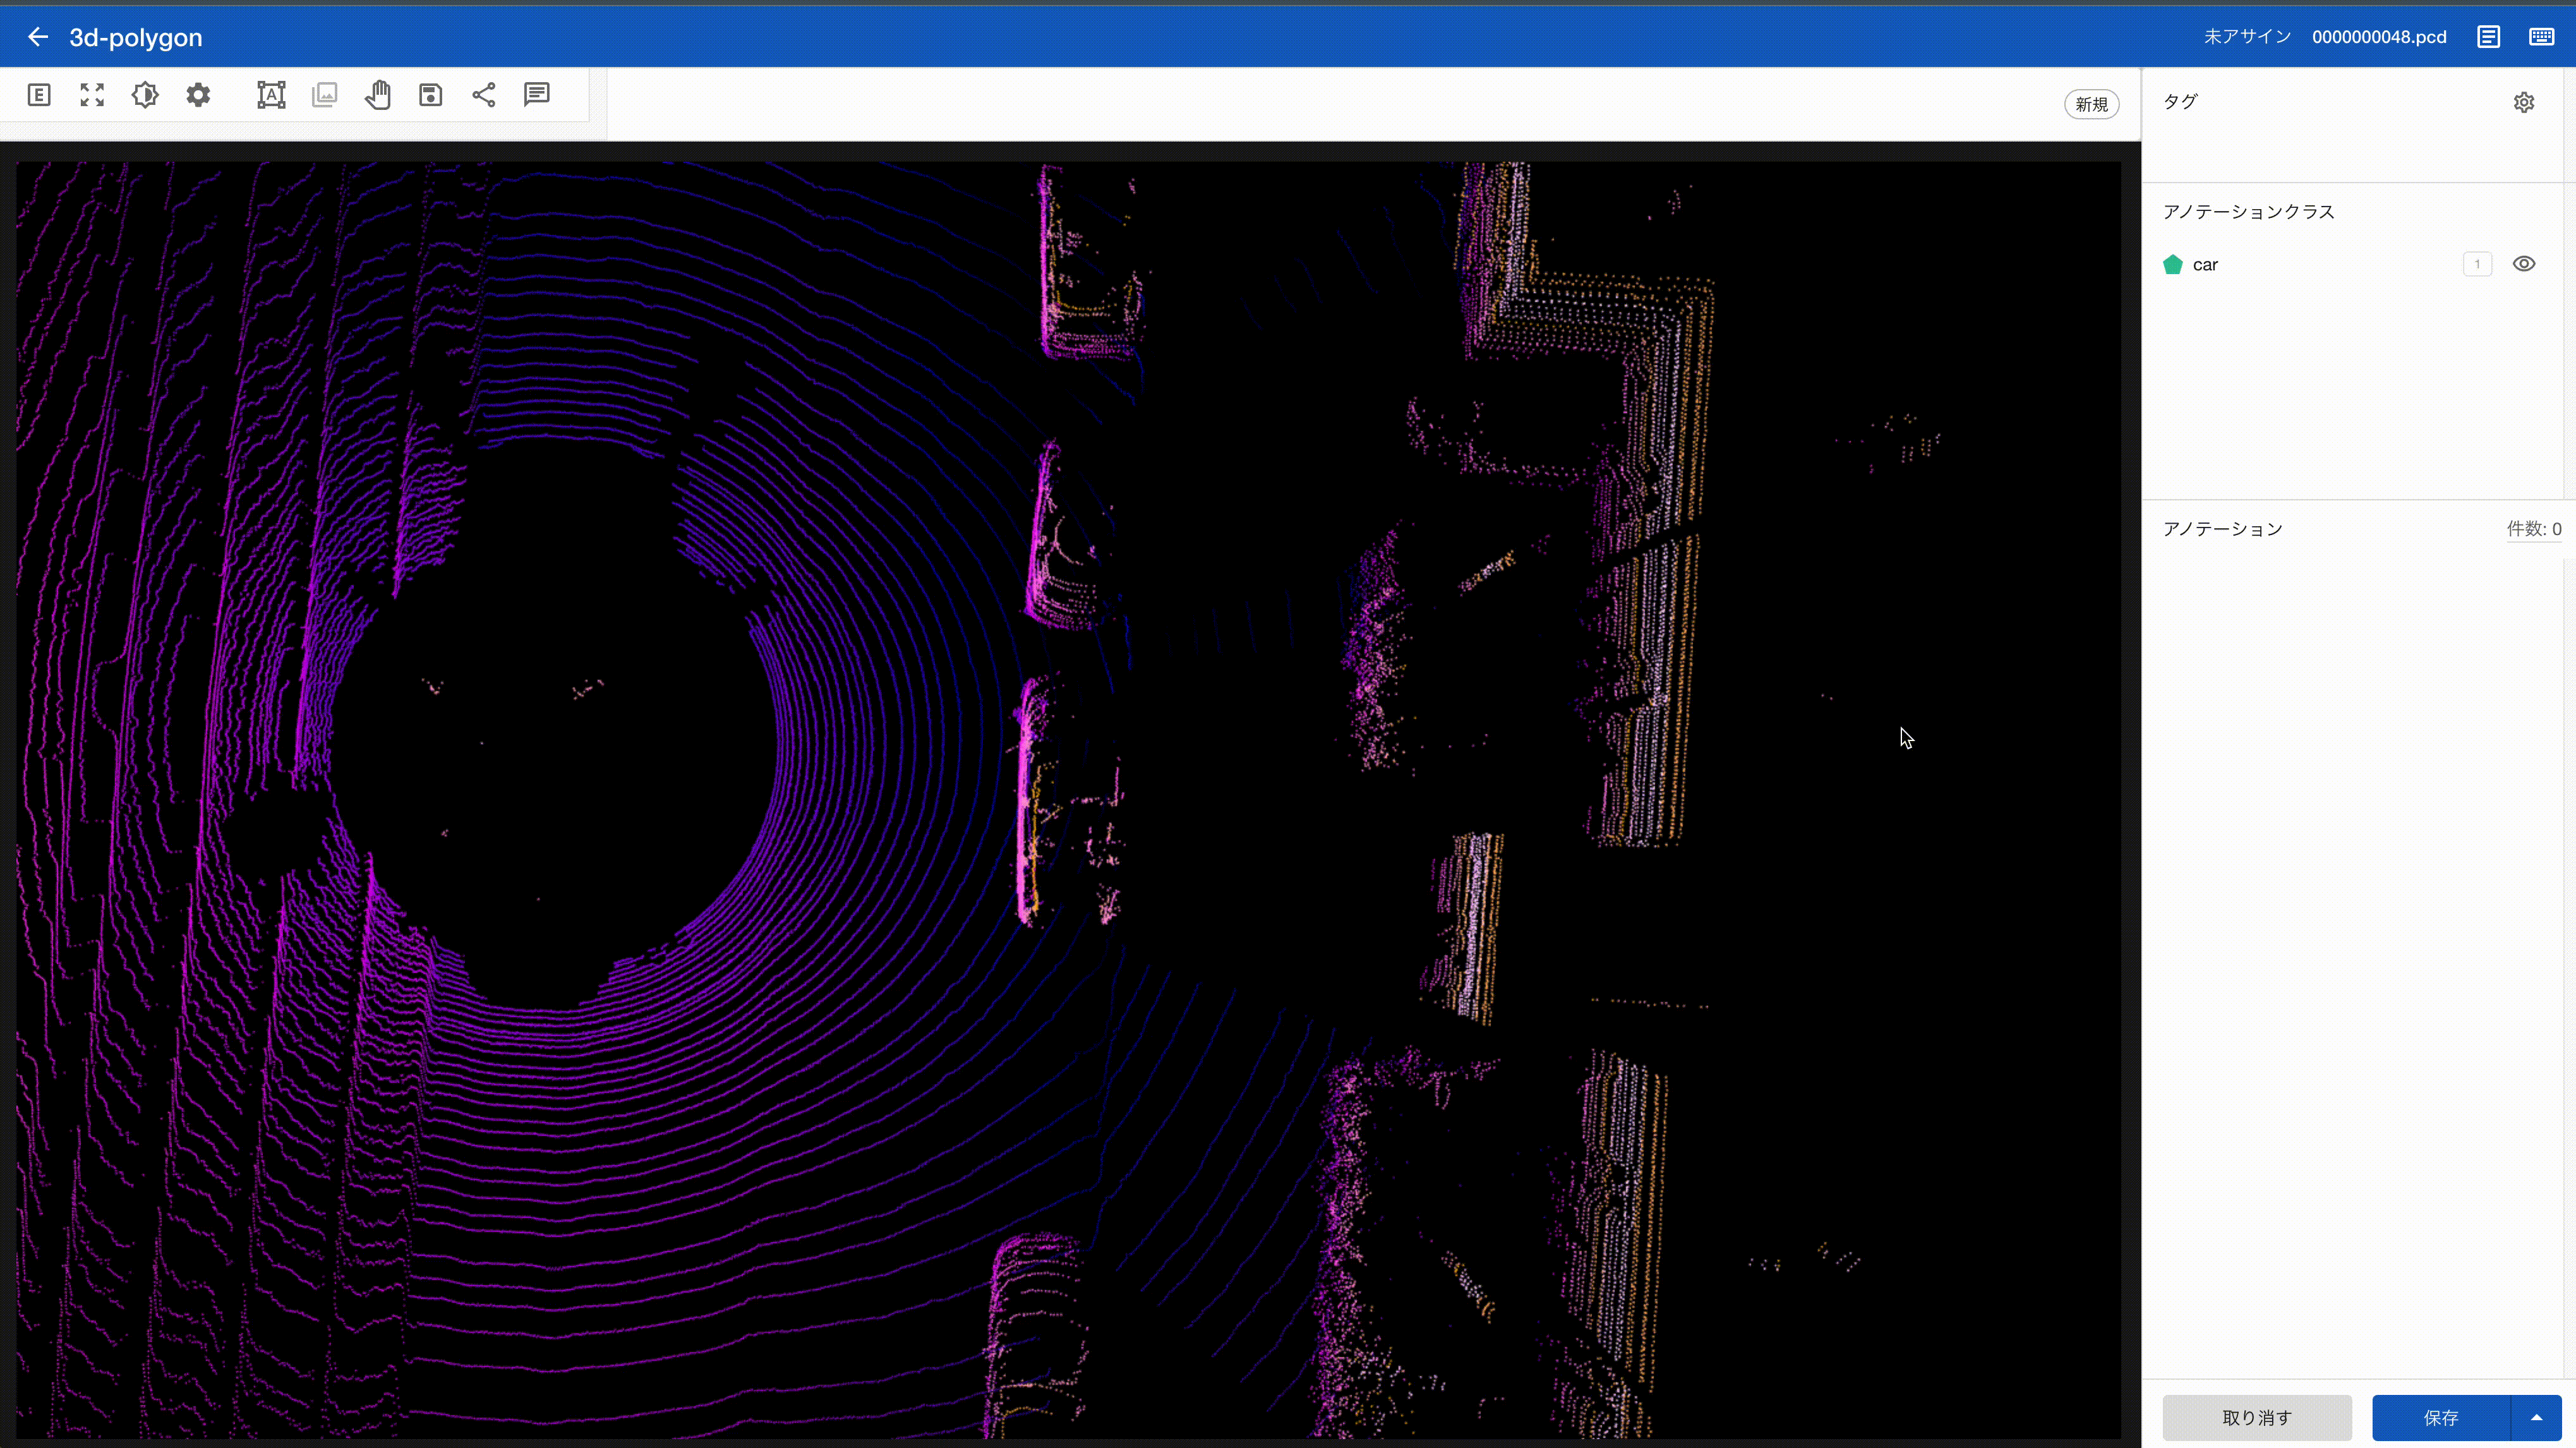The width and height of the screenshot is (2576, 1448).
Task: Select the car annotation class
Action: [x=2205, y=265]
